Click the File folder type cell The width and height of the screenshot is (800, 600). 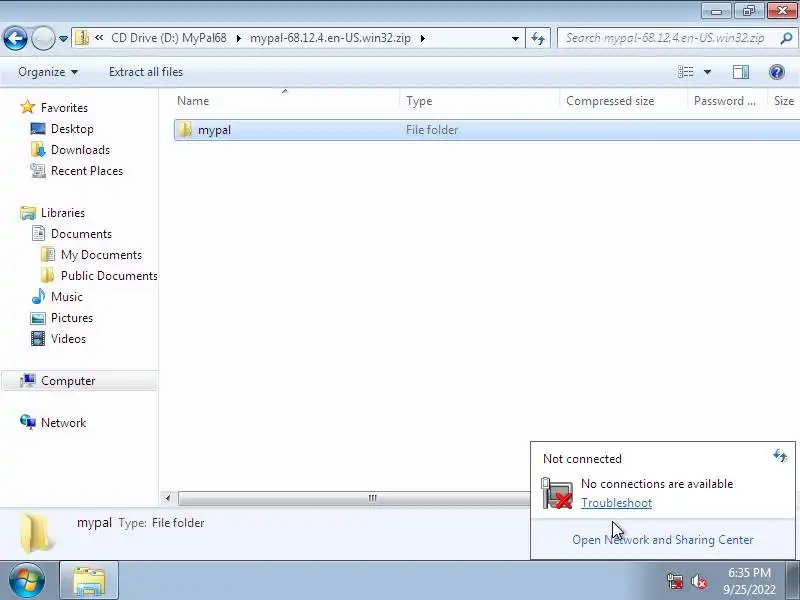pos(432,130)
